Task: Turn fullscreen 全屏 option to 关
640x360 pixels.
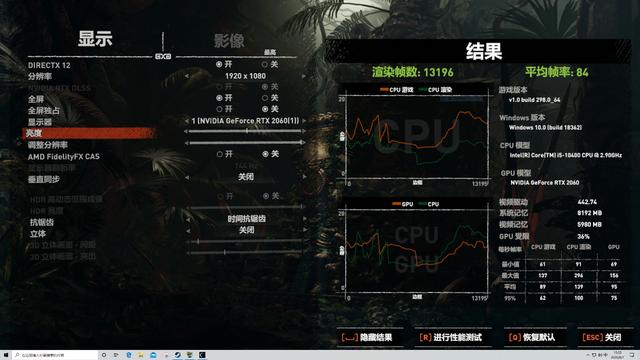Action: click(x=270, y=98)
